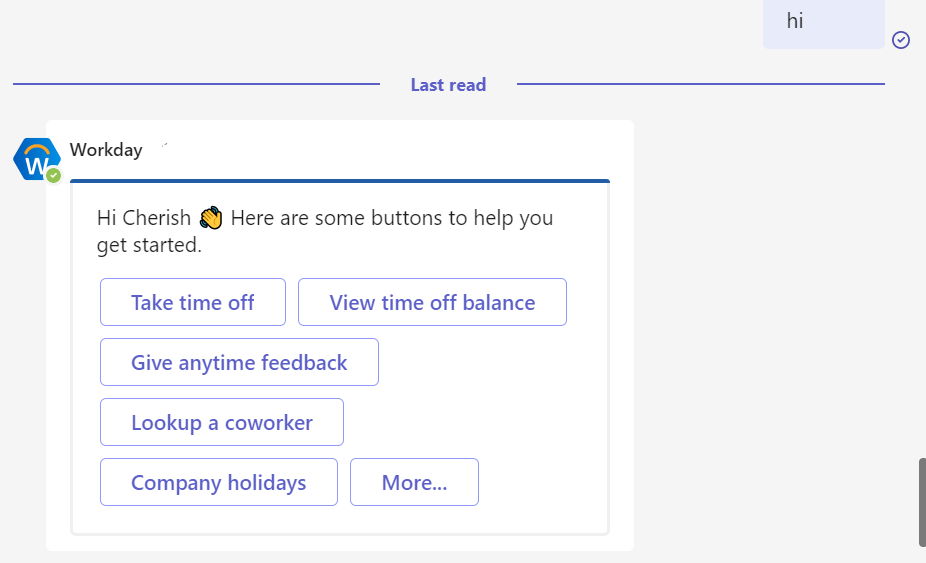Viewport: 926px width, 563px height.
Task: Choose Lookup a coworker
Action: tap(221, 422)
